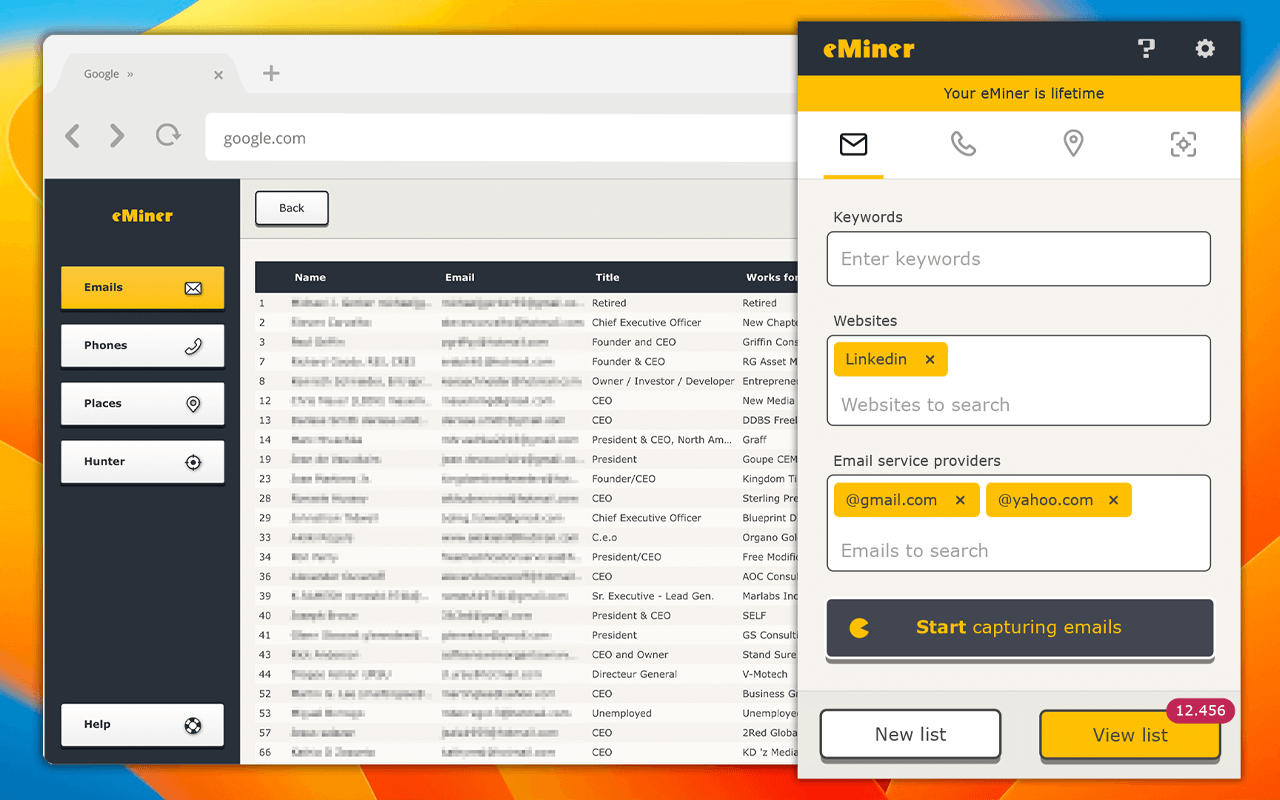Remove the @yahoo.com provider tag
The width and height of the screenshot is (1280, 800).
point(1113,501)
